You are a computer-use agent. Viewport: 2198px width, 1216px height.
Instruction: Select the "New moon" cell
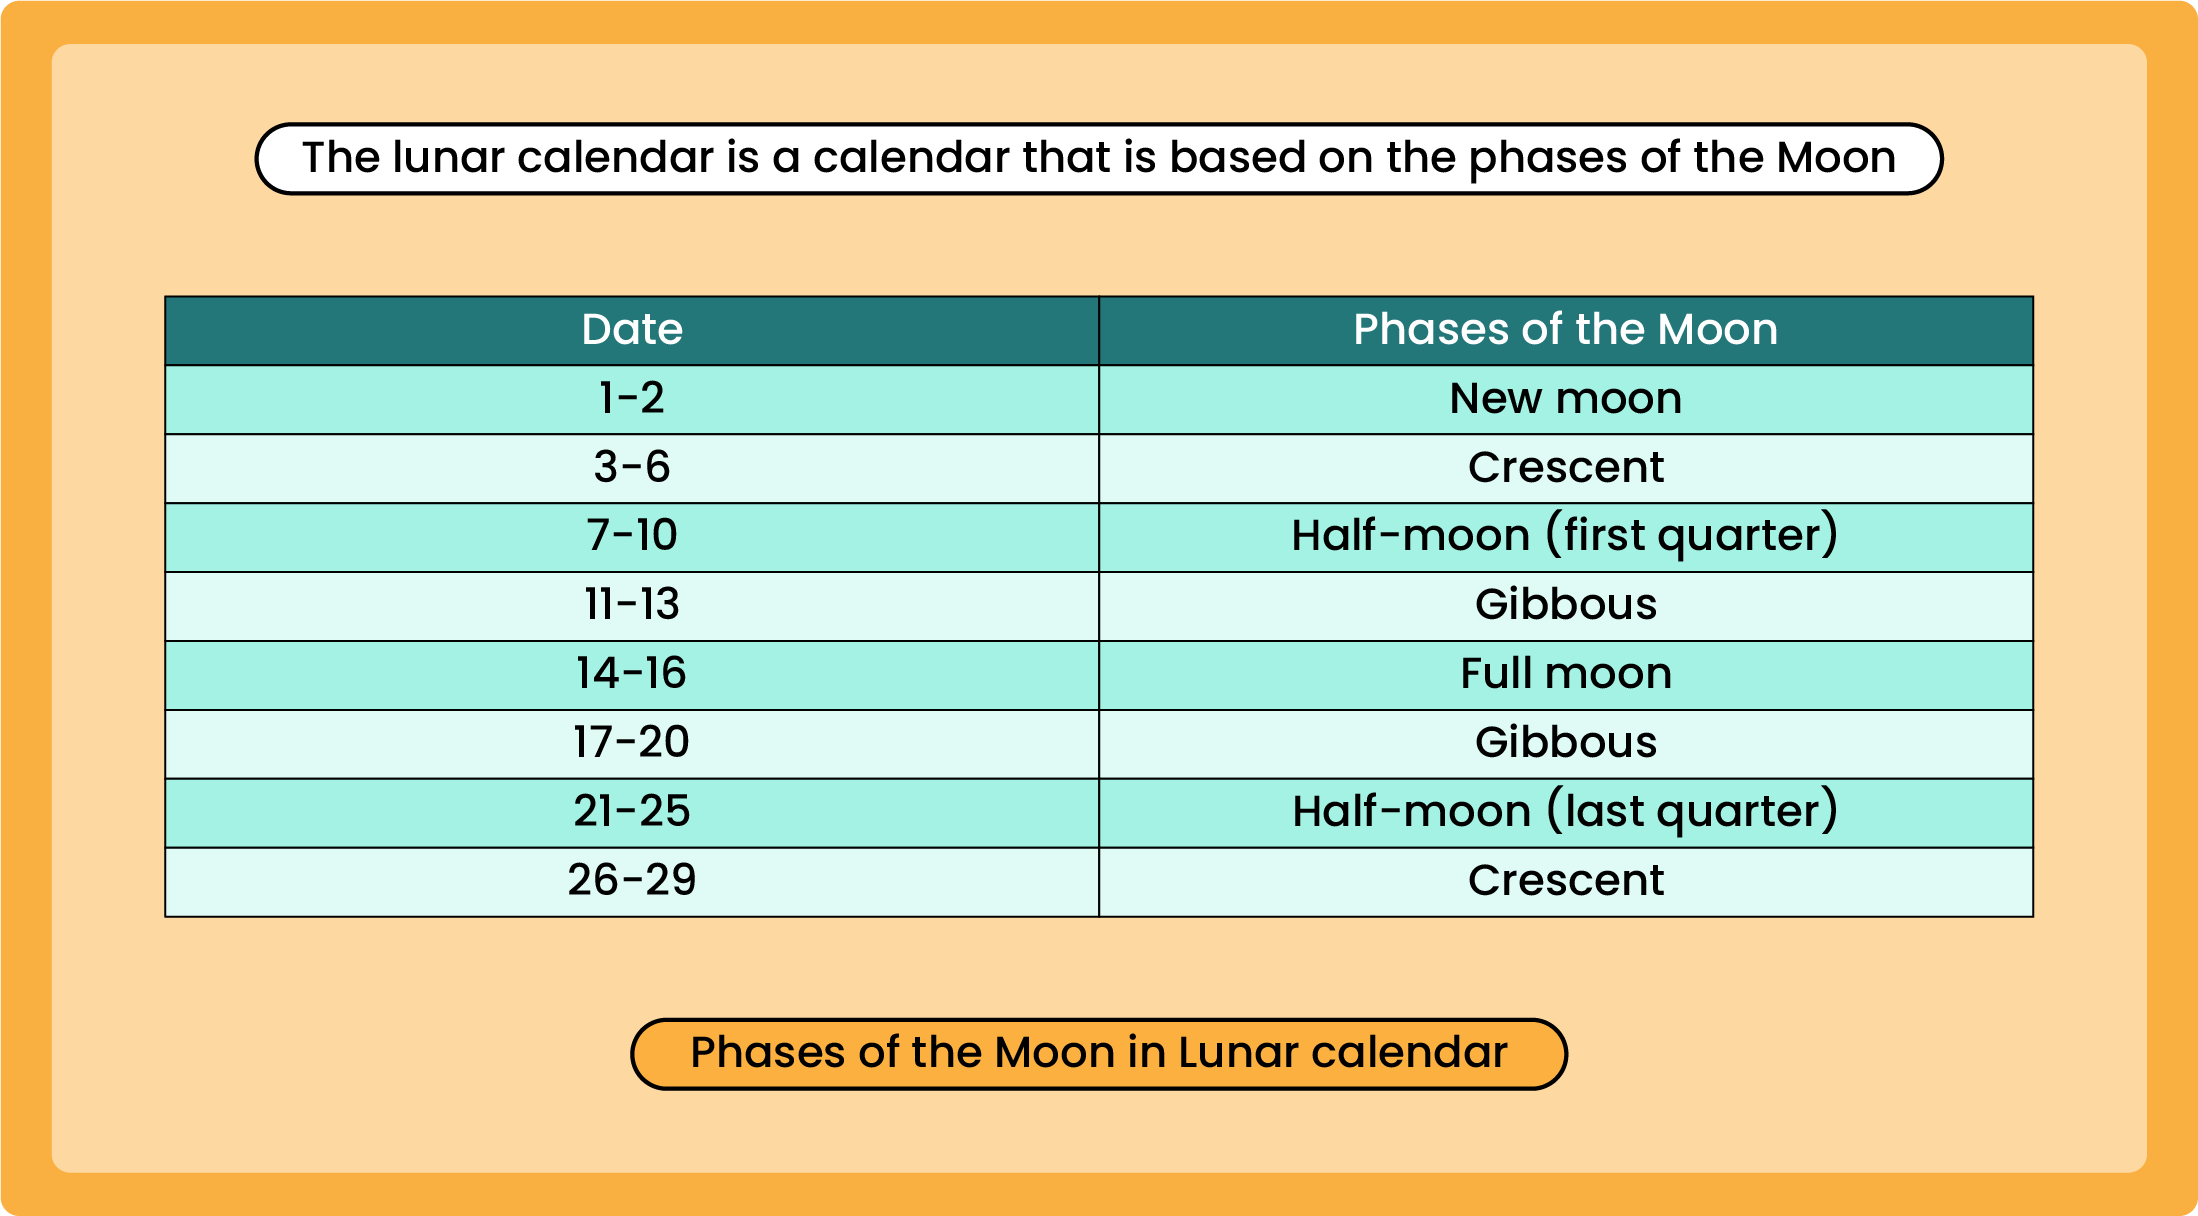pyautogui.click(x=1565, y=399)
